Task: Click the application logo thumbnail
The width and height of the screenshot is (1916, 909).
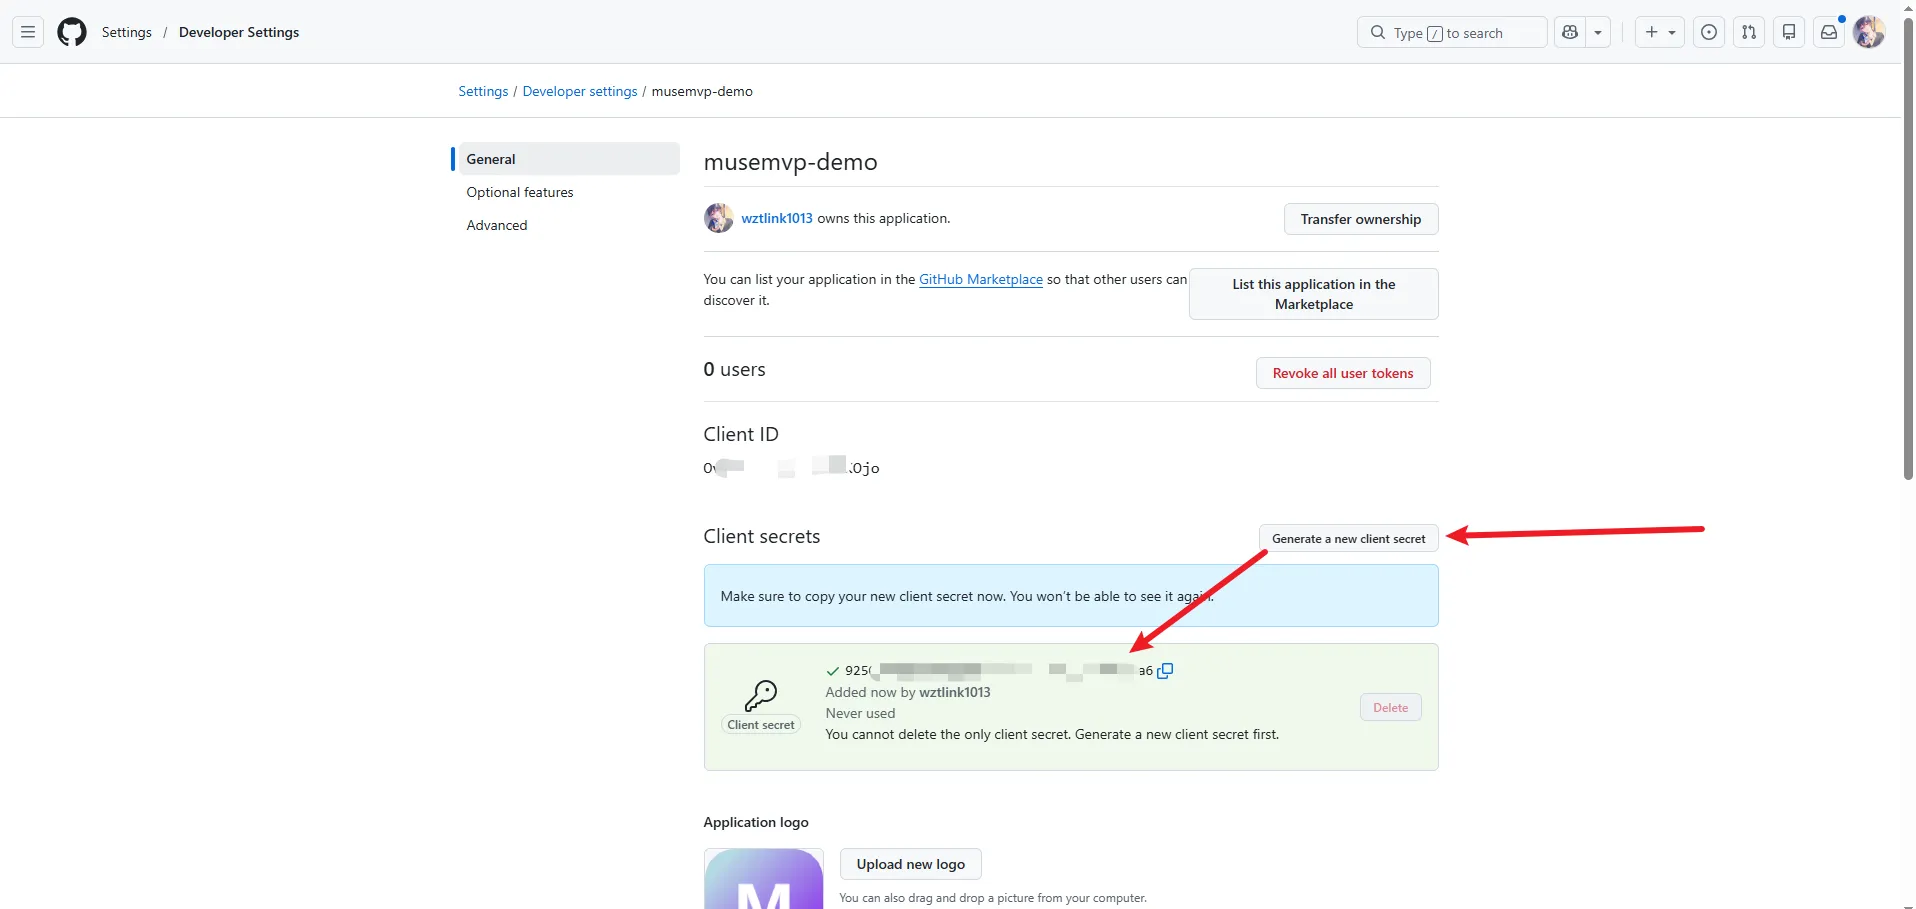Action: 763,879
